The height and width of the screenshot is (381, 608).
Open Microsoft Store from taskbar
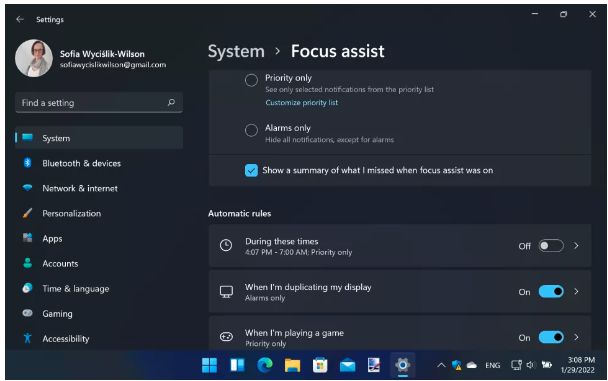pos(320,365)
